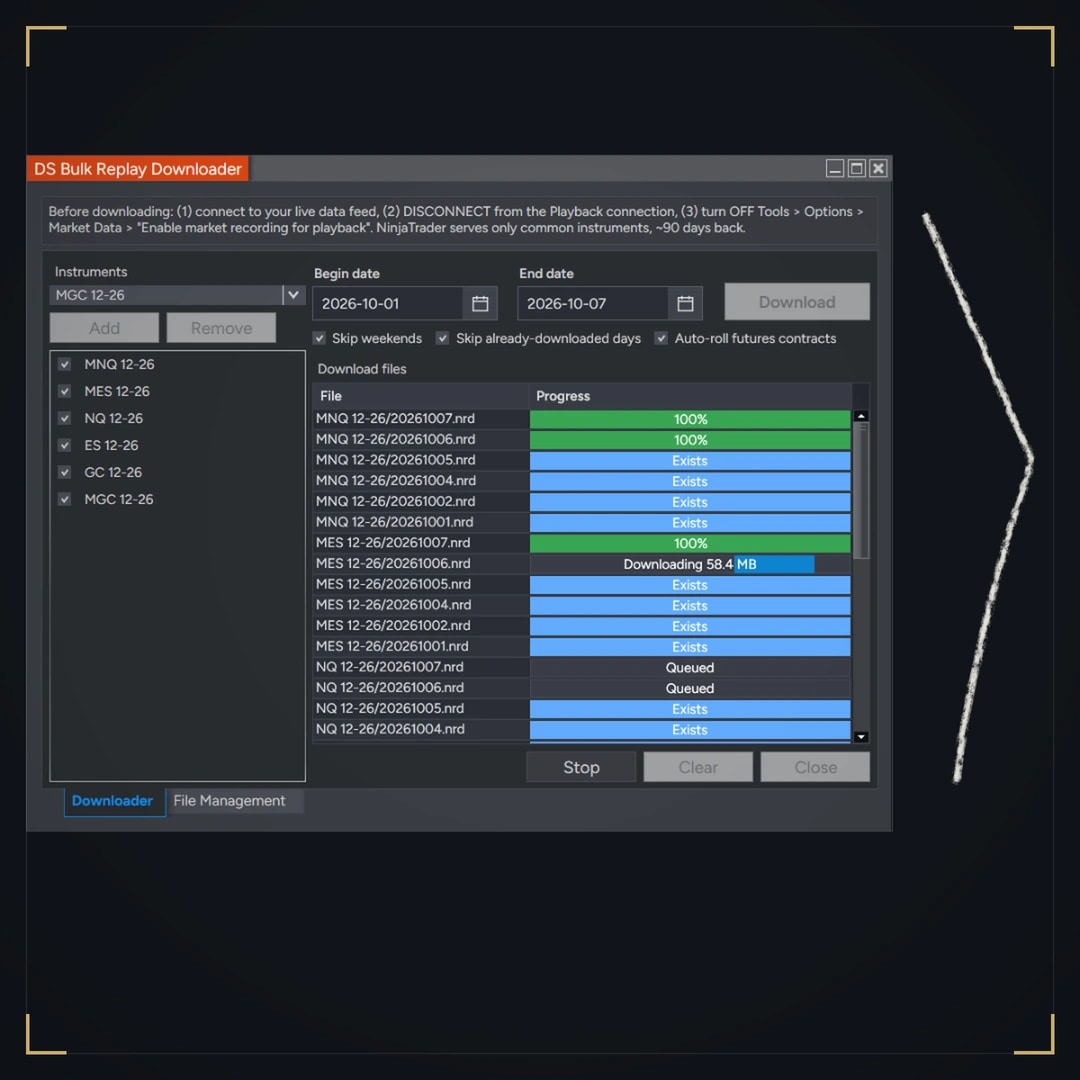Click the Progress column header
The width and height of the screenshot is (1080, 1080).
689,396
